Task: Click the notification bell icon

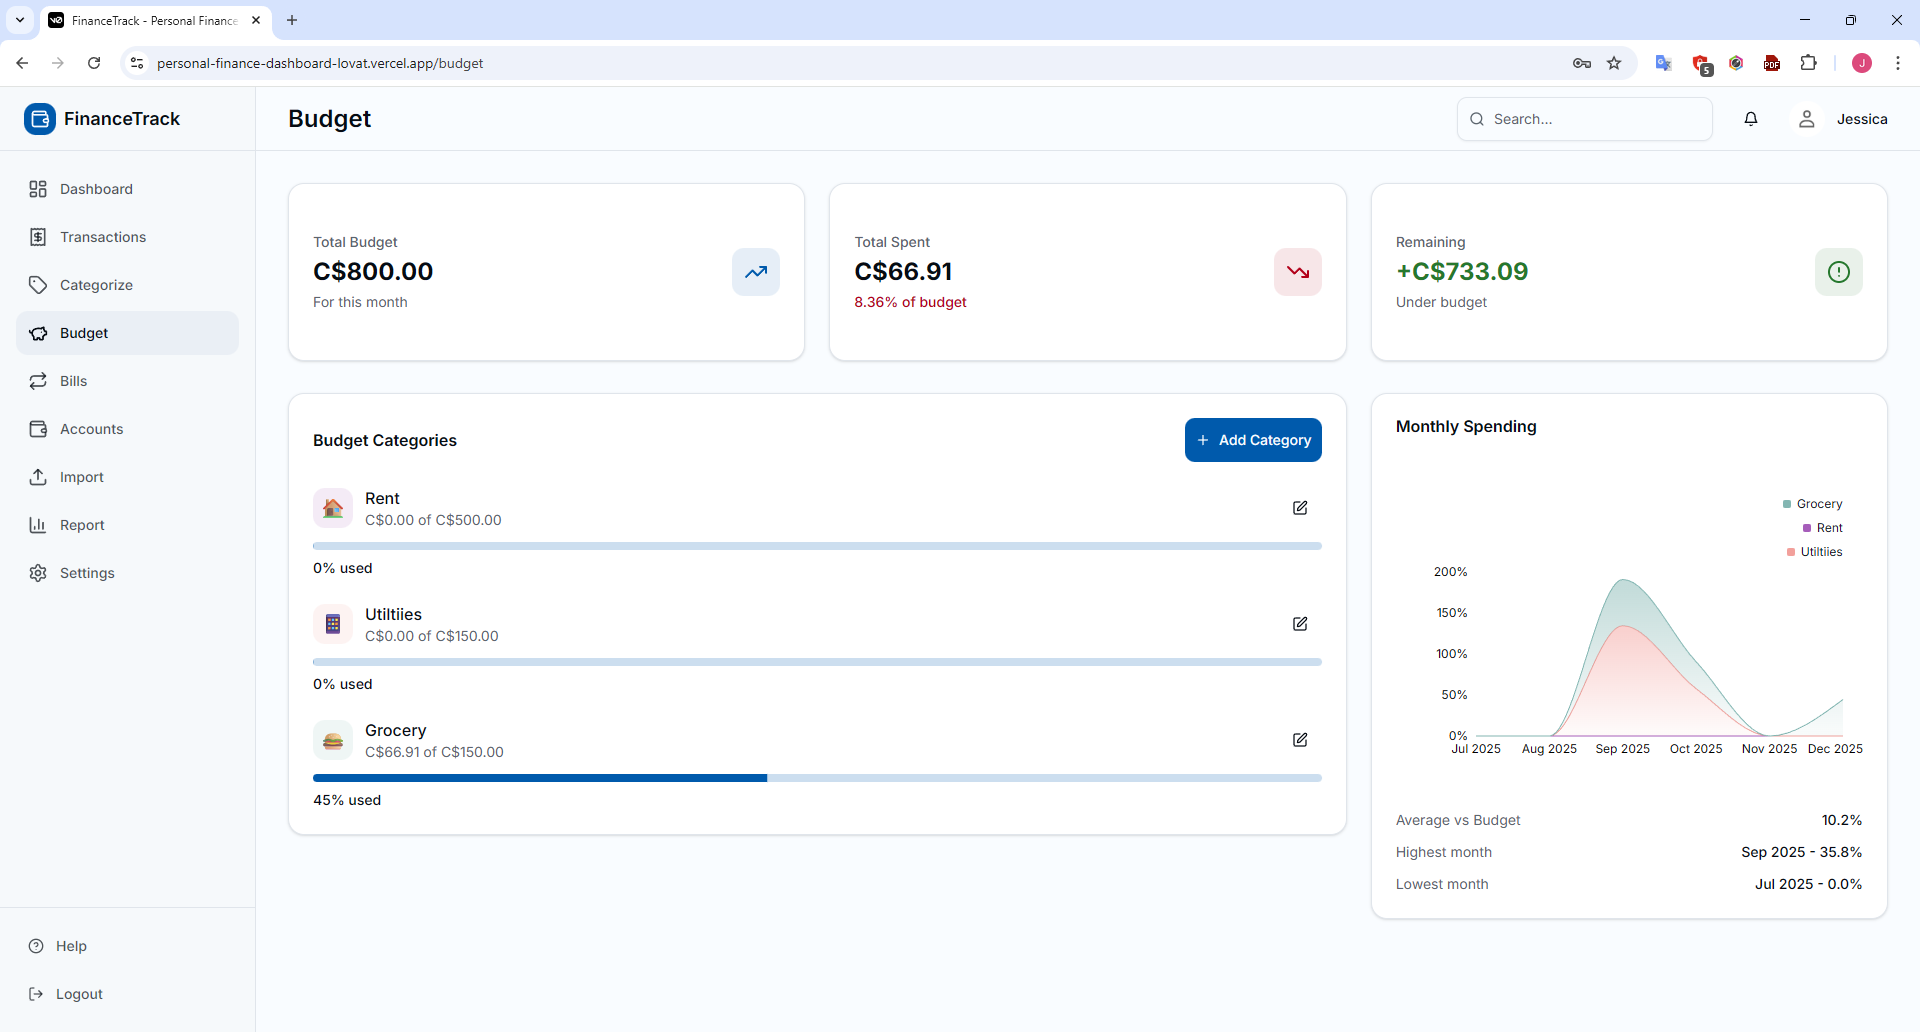Action: click(x=1751, y=119)
